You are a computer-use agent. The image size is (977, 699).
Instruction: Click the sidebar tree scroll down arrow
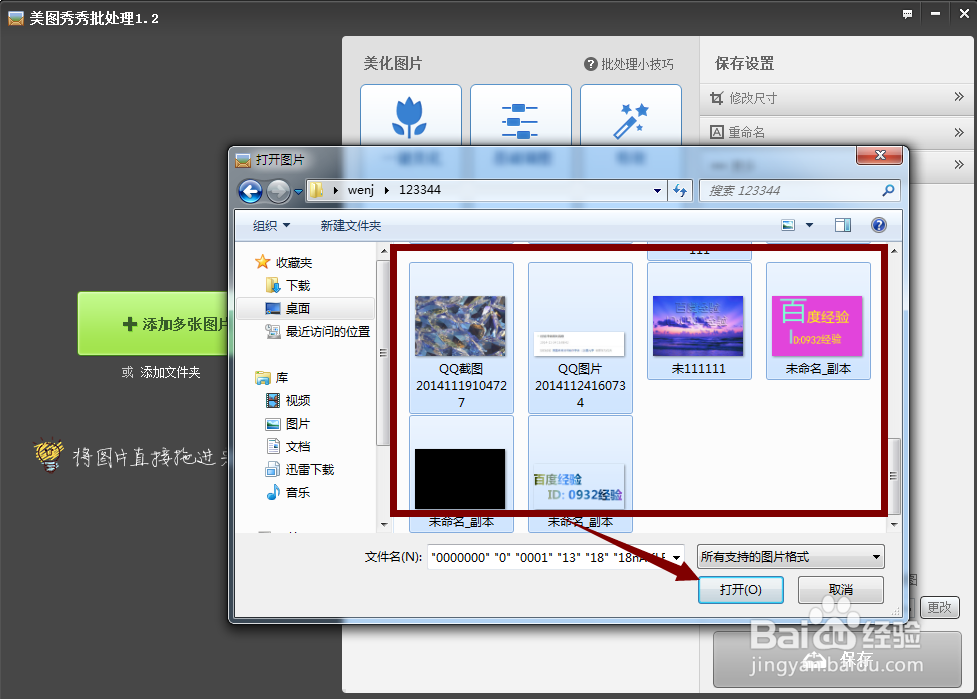click(384, 525)
